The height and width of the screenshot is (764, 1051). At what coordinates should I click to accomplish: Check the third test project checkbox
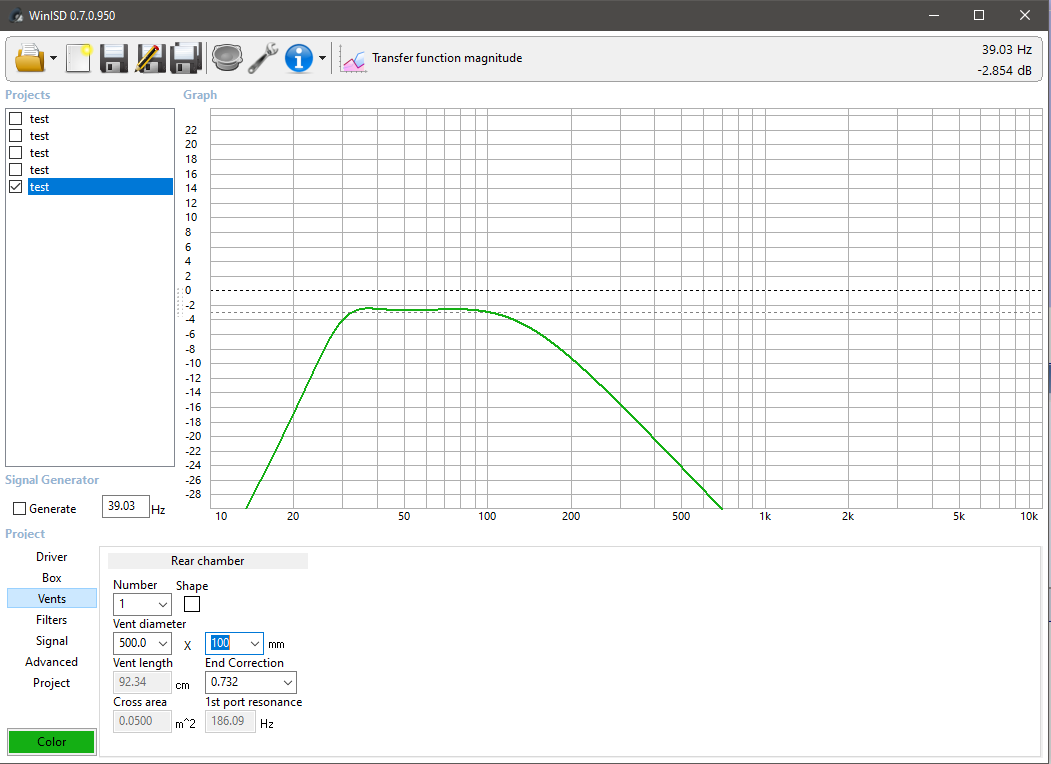coord(16,153)
